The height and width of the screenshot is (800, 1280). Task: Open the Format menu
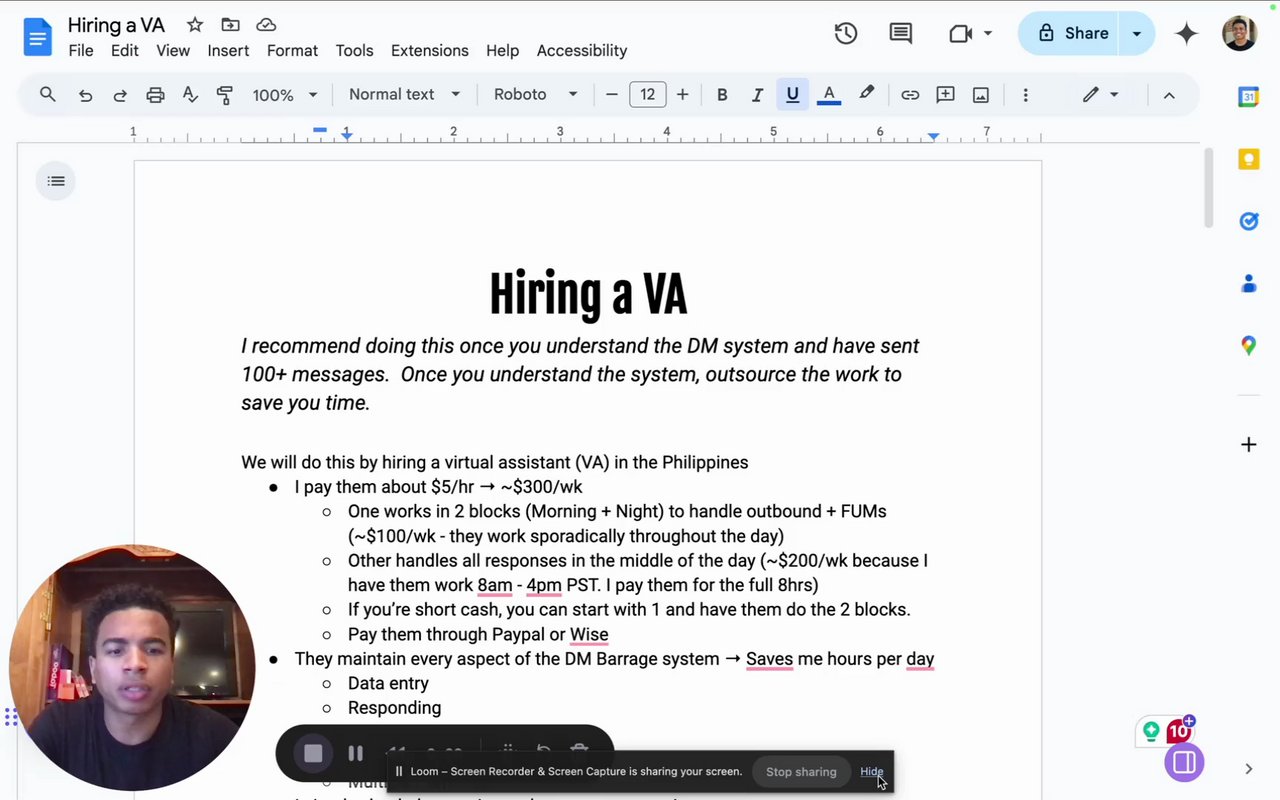pyautogui.click(x=292, y=51)
